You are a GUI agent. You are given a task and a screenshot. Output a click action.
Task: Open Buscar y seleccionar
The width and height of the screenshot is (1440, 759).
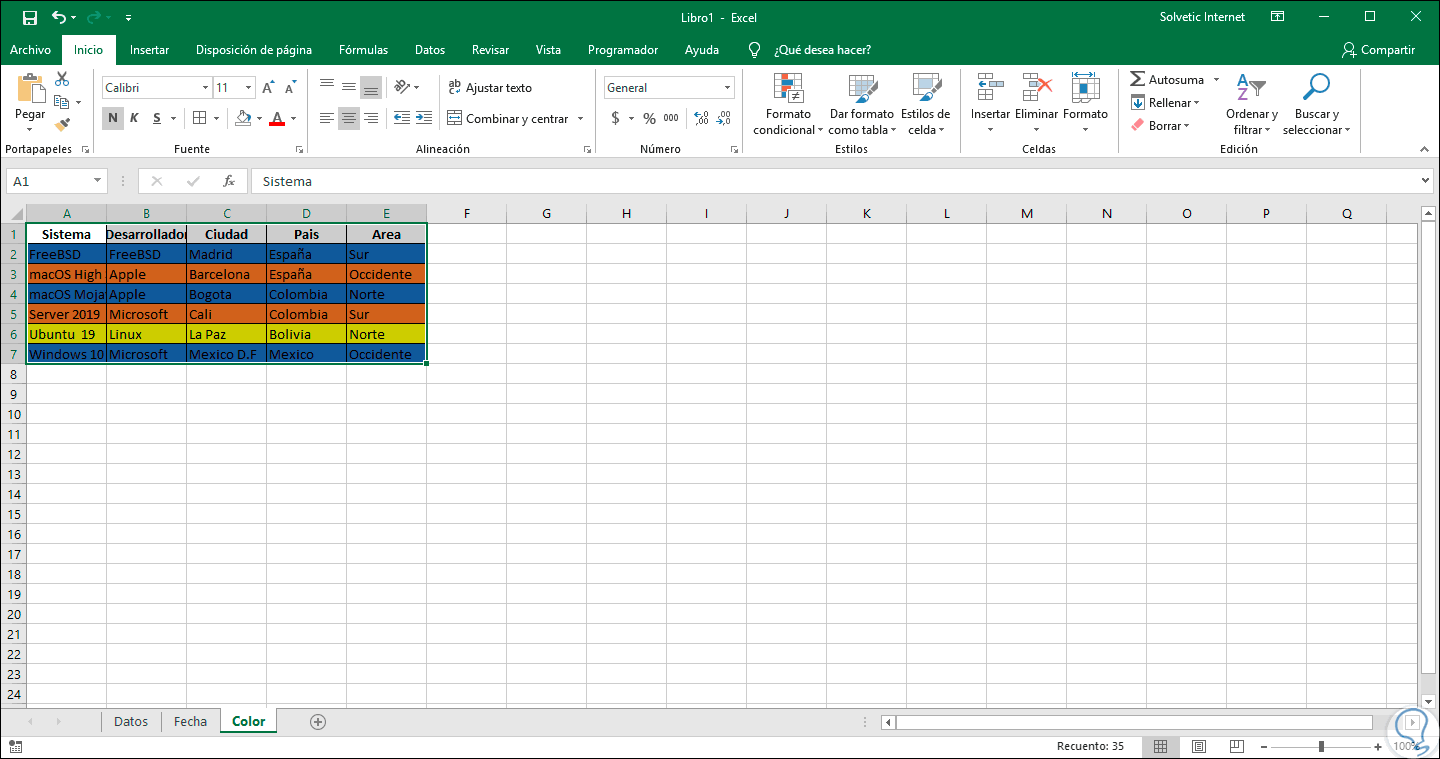click(x=1316, y=106)
